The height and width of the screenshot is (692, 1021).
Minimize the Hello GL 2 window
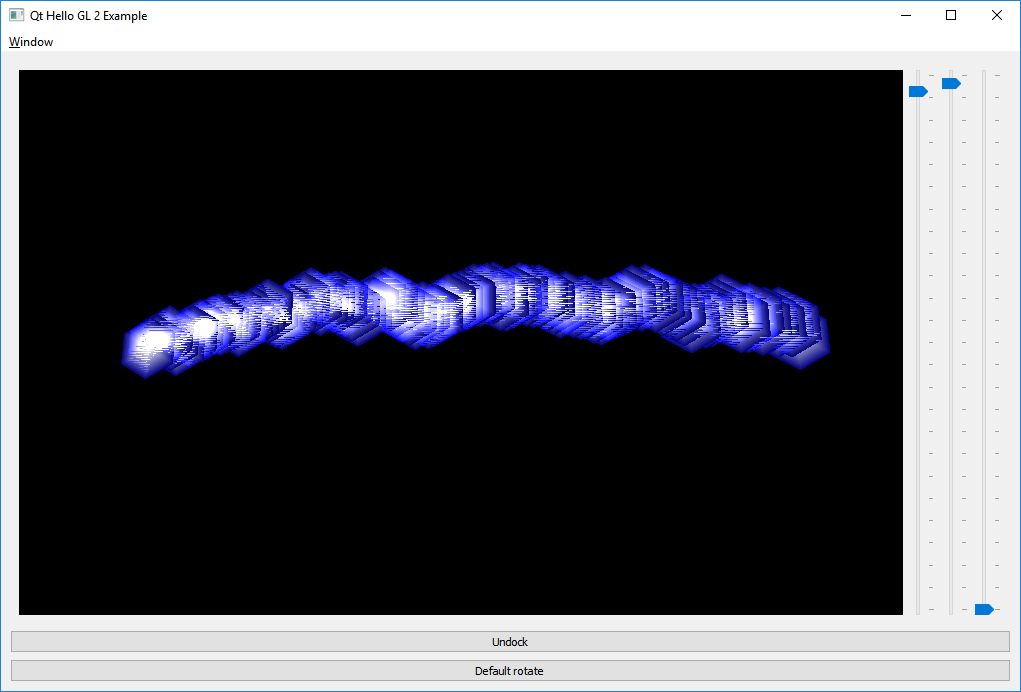(906, 15)
